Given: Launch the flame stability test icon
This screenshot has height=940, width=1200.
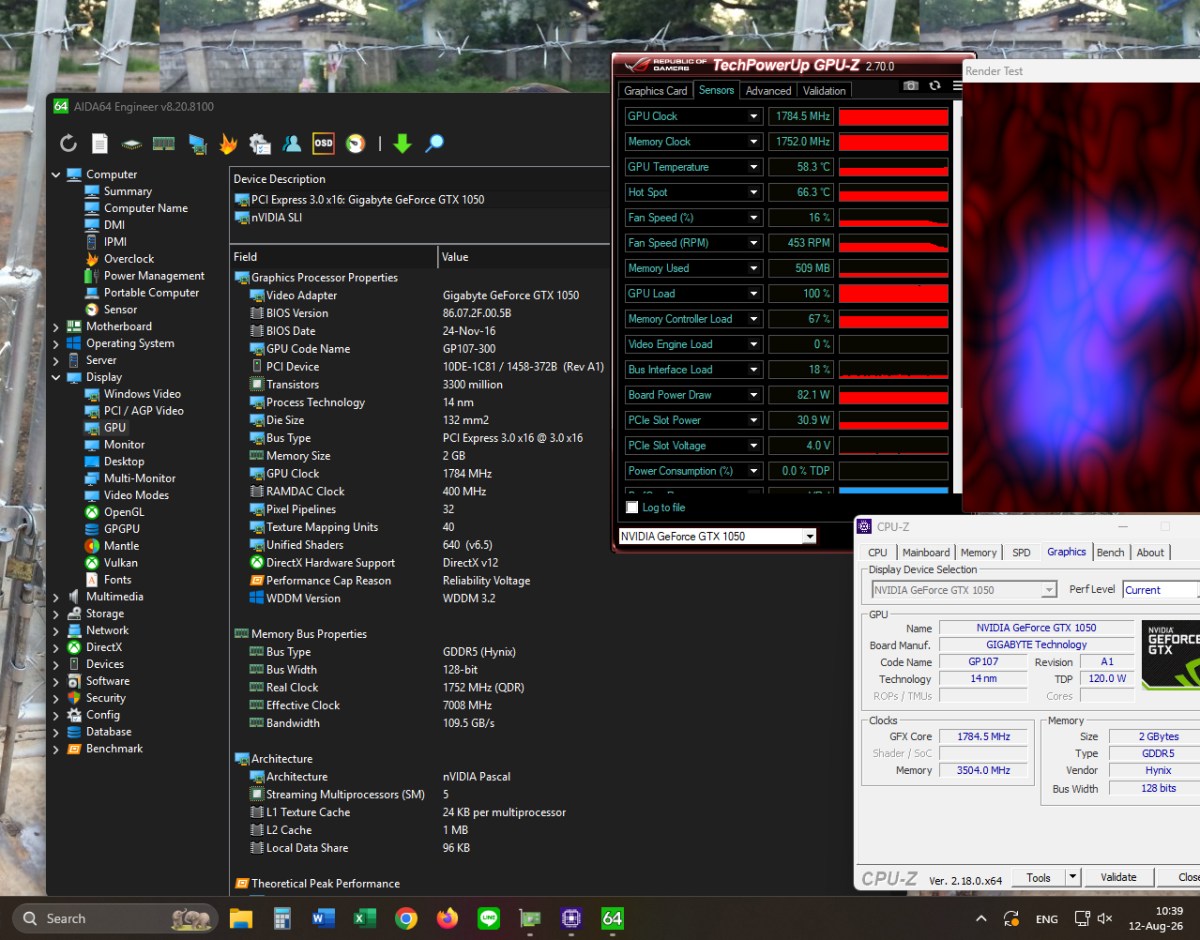Looking at the screenshot, I should point(228,144).
